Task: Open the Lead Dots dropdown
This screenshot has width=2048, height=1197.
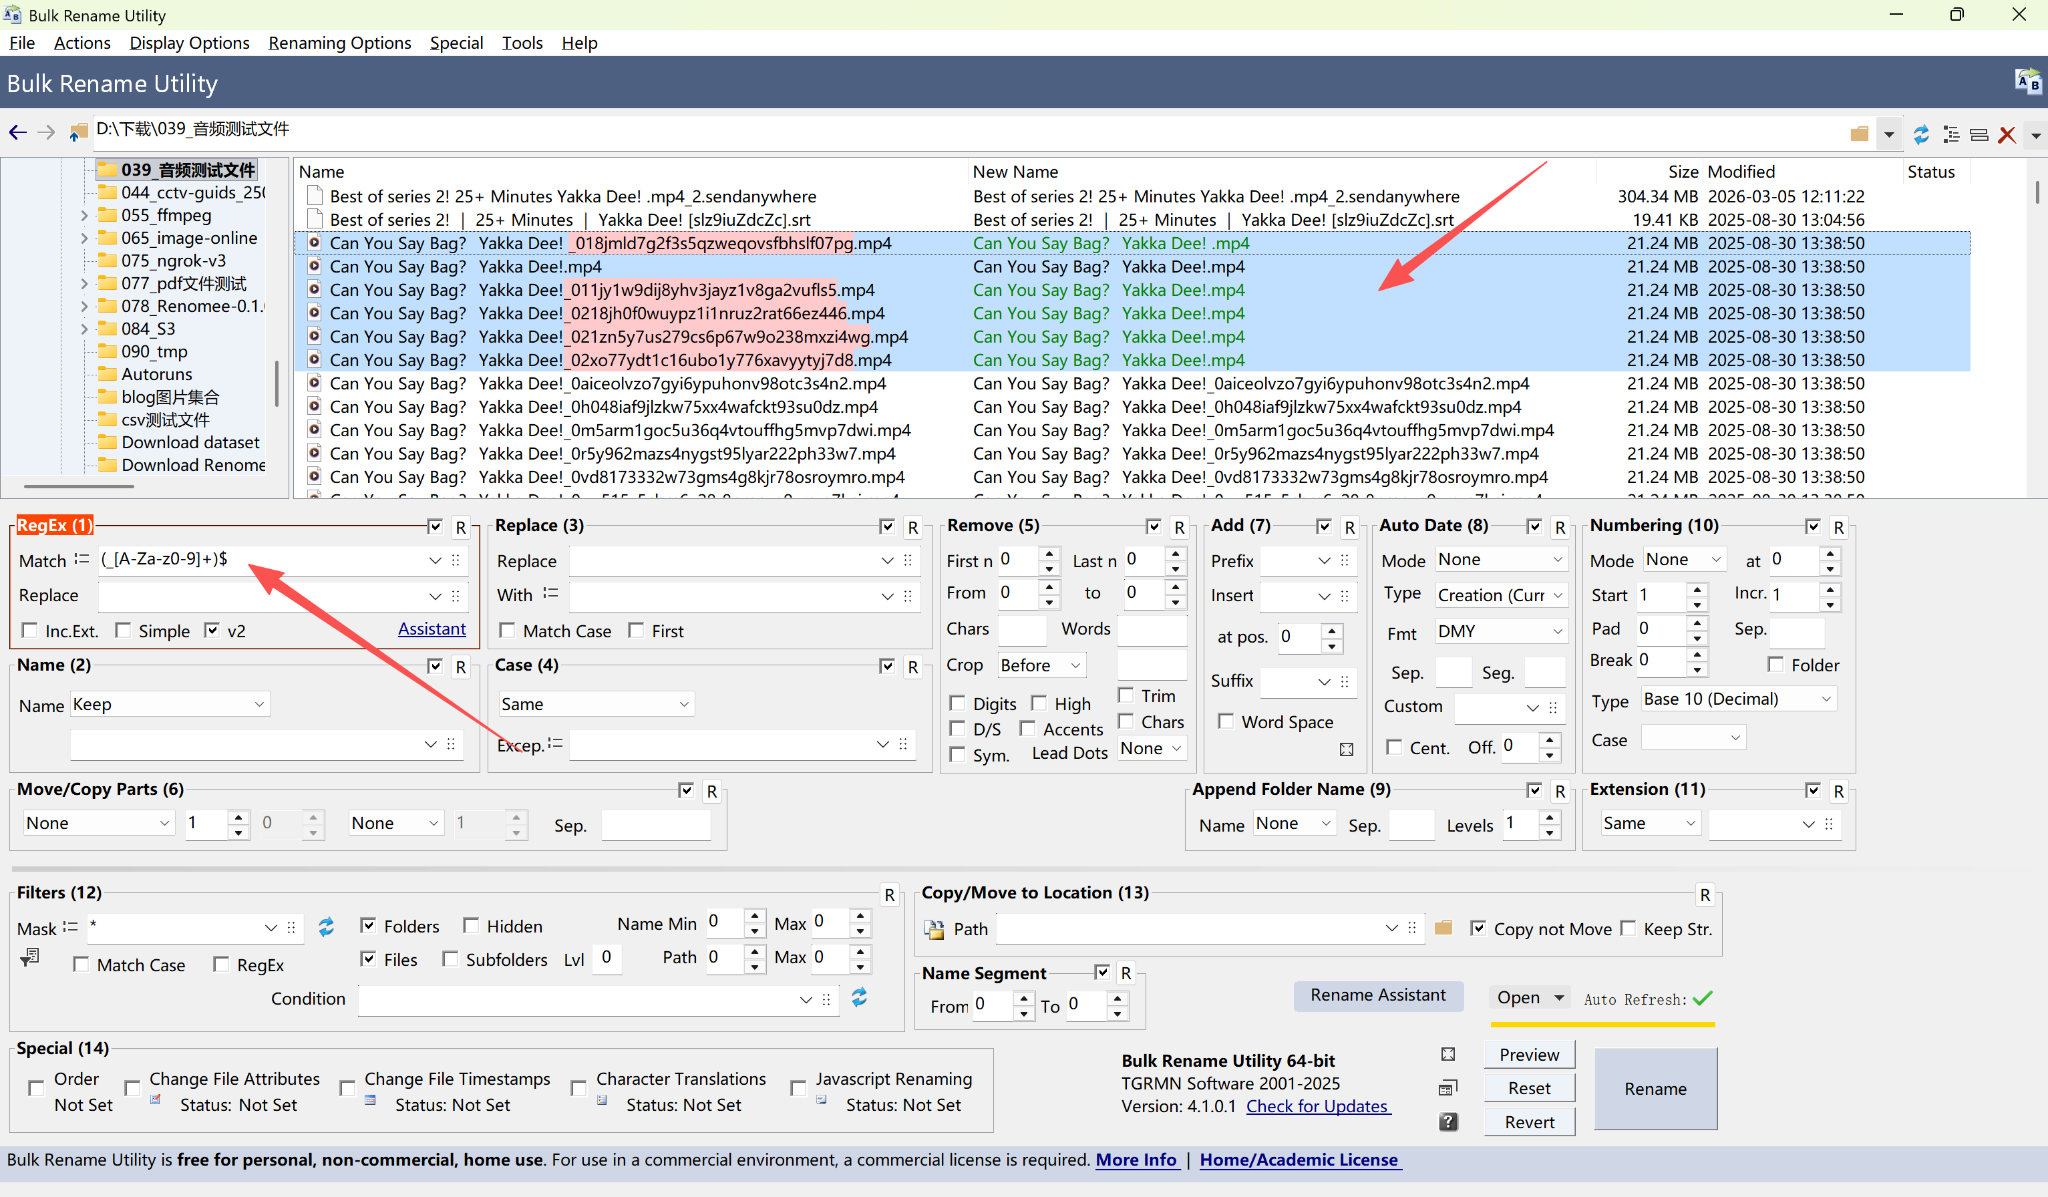Action: (x=1151, y=748)
